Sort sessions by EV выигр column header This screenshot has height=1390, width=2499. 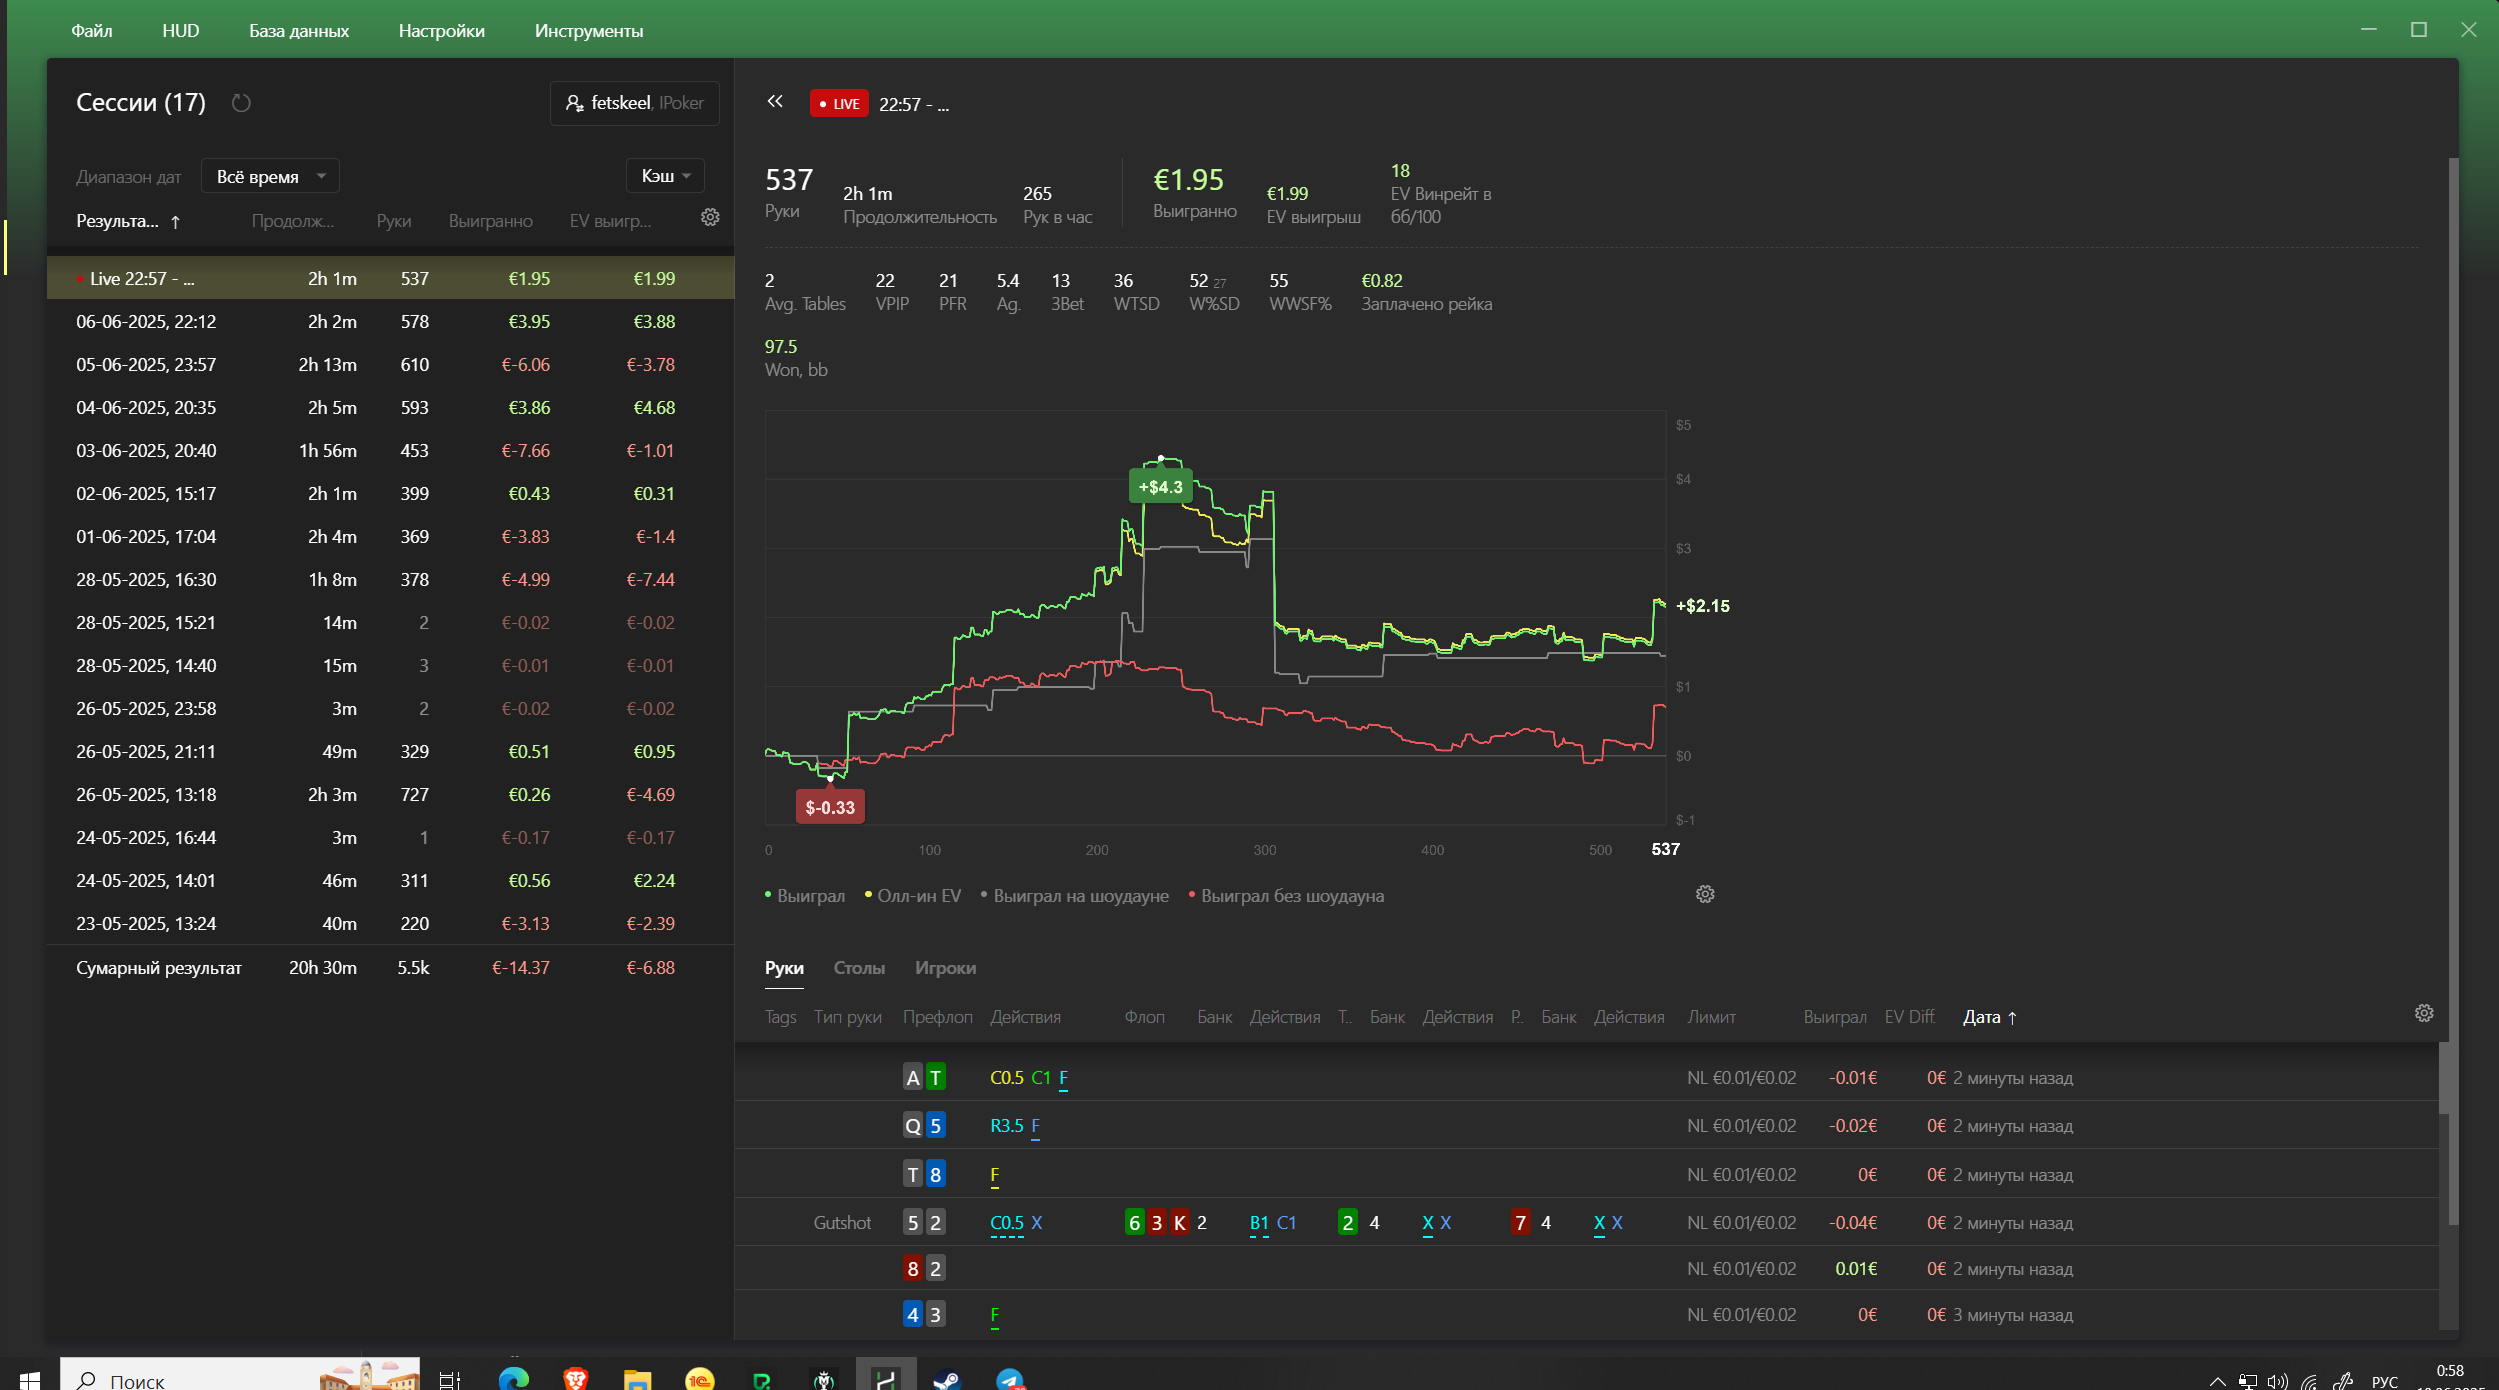[x=610, y=221]
